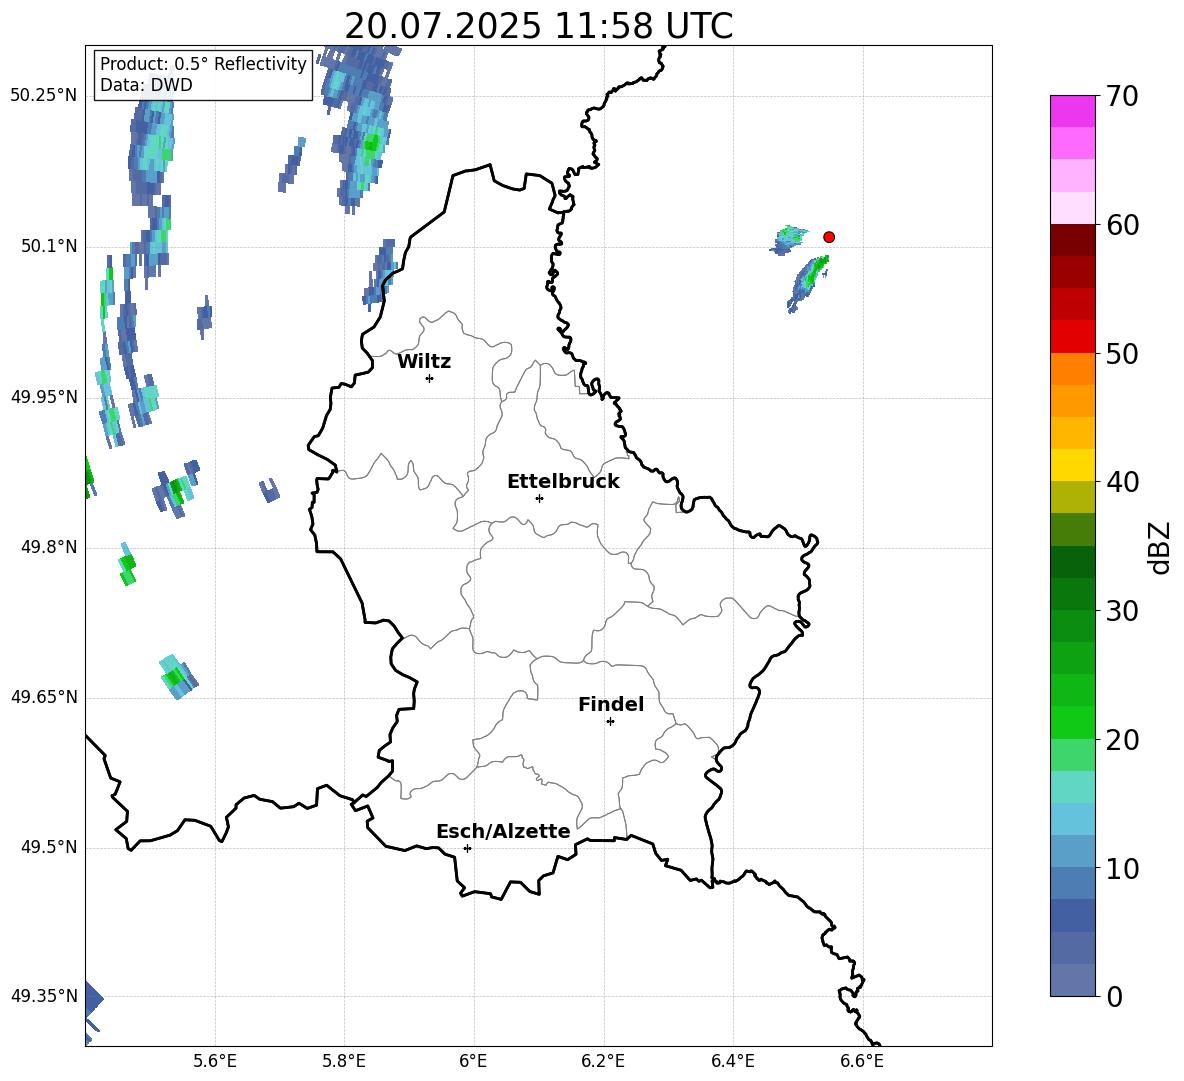Click the 5.8°E longitude label
The width and height of the screenshot is (1184, 1081).
click(x=344, y=1061)
